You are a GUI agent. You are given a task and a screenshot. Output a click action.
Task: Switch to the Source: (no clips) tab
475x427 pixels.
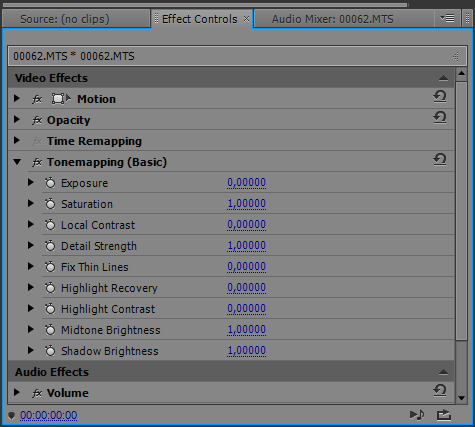pos(65,19)
